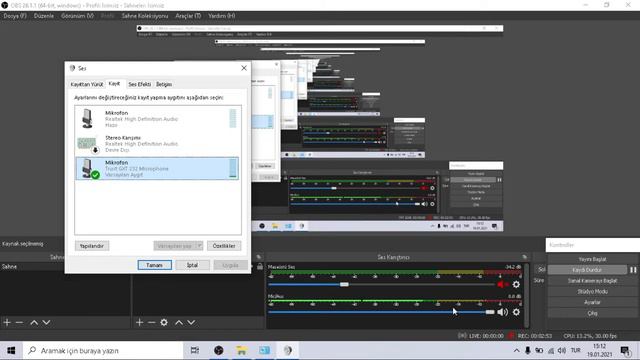Open the Windows Start menu
640x360 pixels.
11,351
